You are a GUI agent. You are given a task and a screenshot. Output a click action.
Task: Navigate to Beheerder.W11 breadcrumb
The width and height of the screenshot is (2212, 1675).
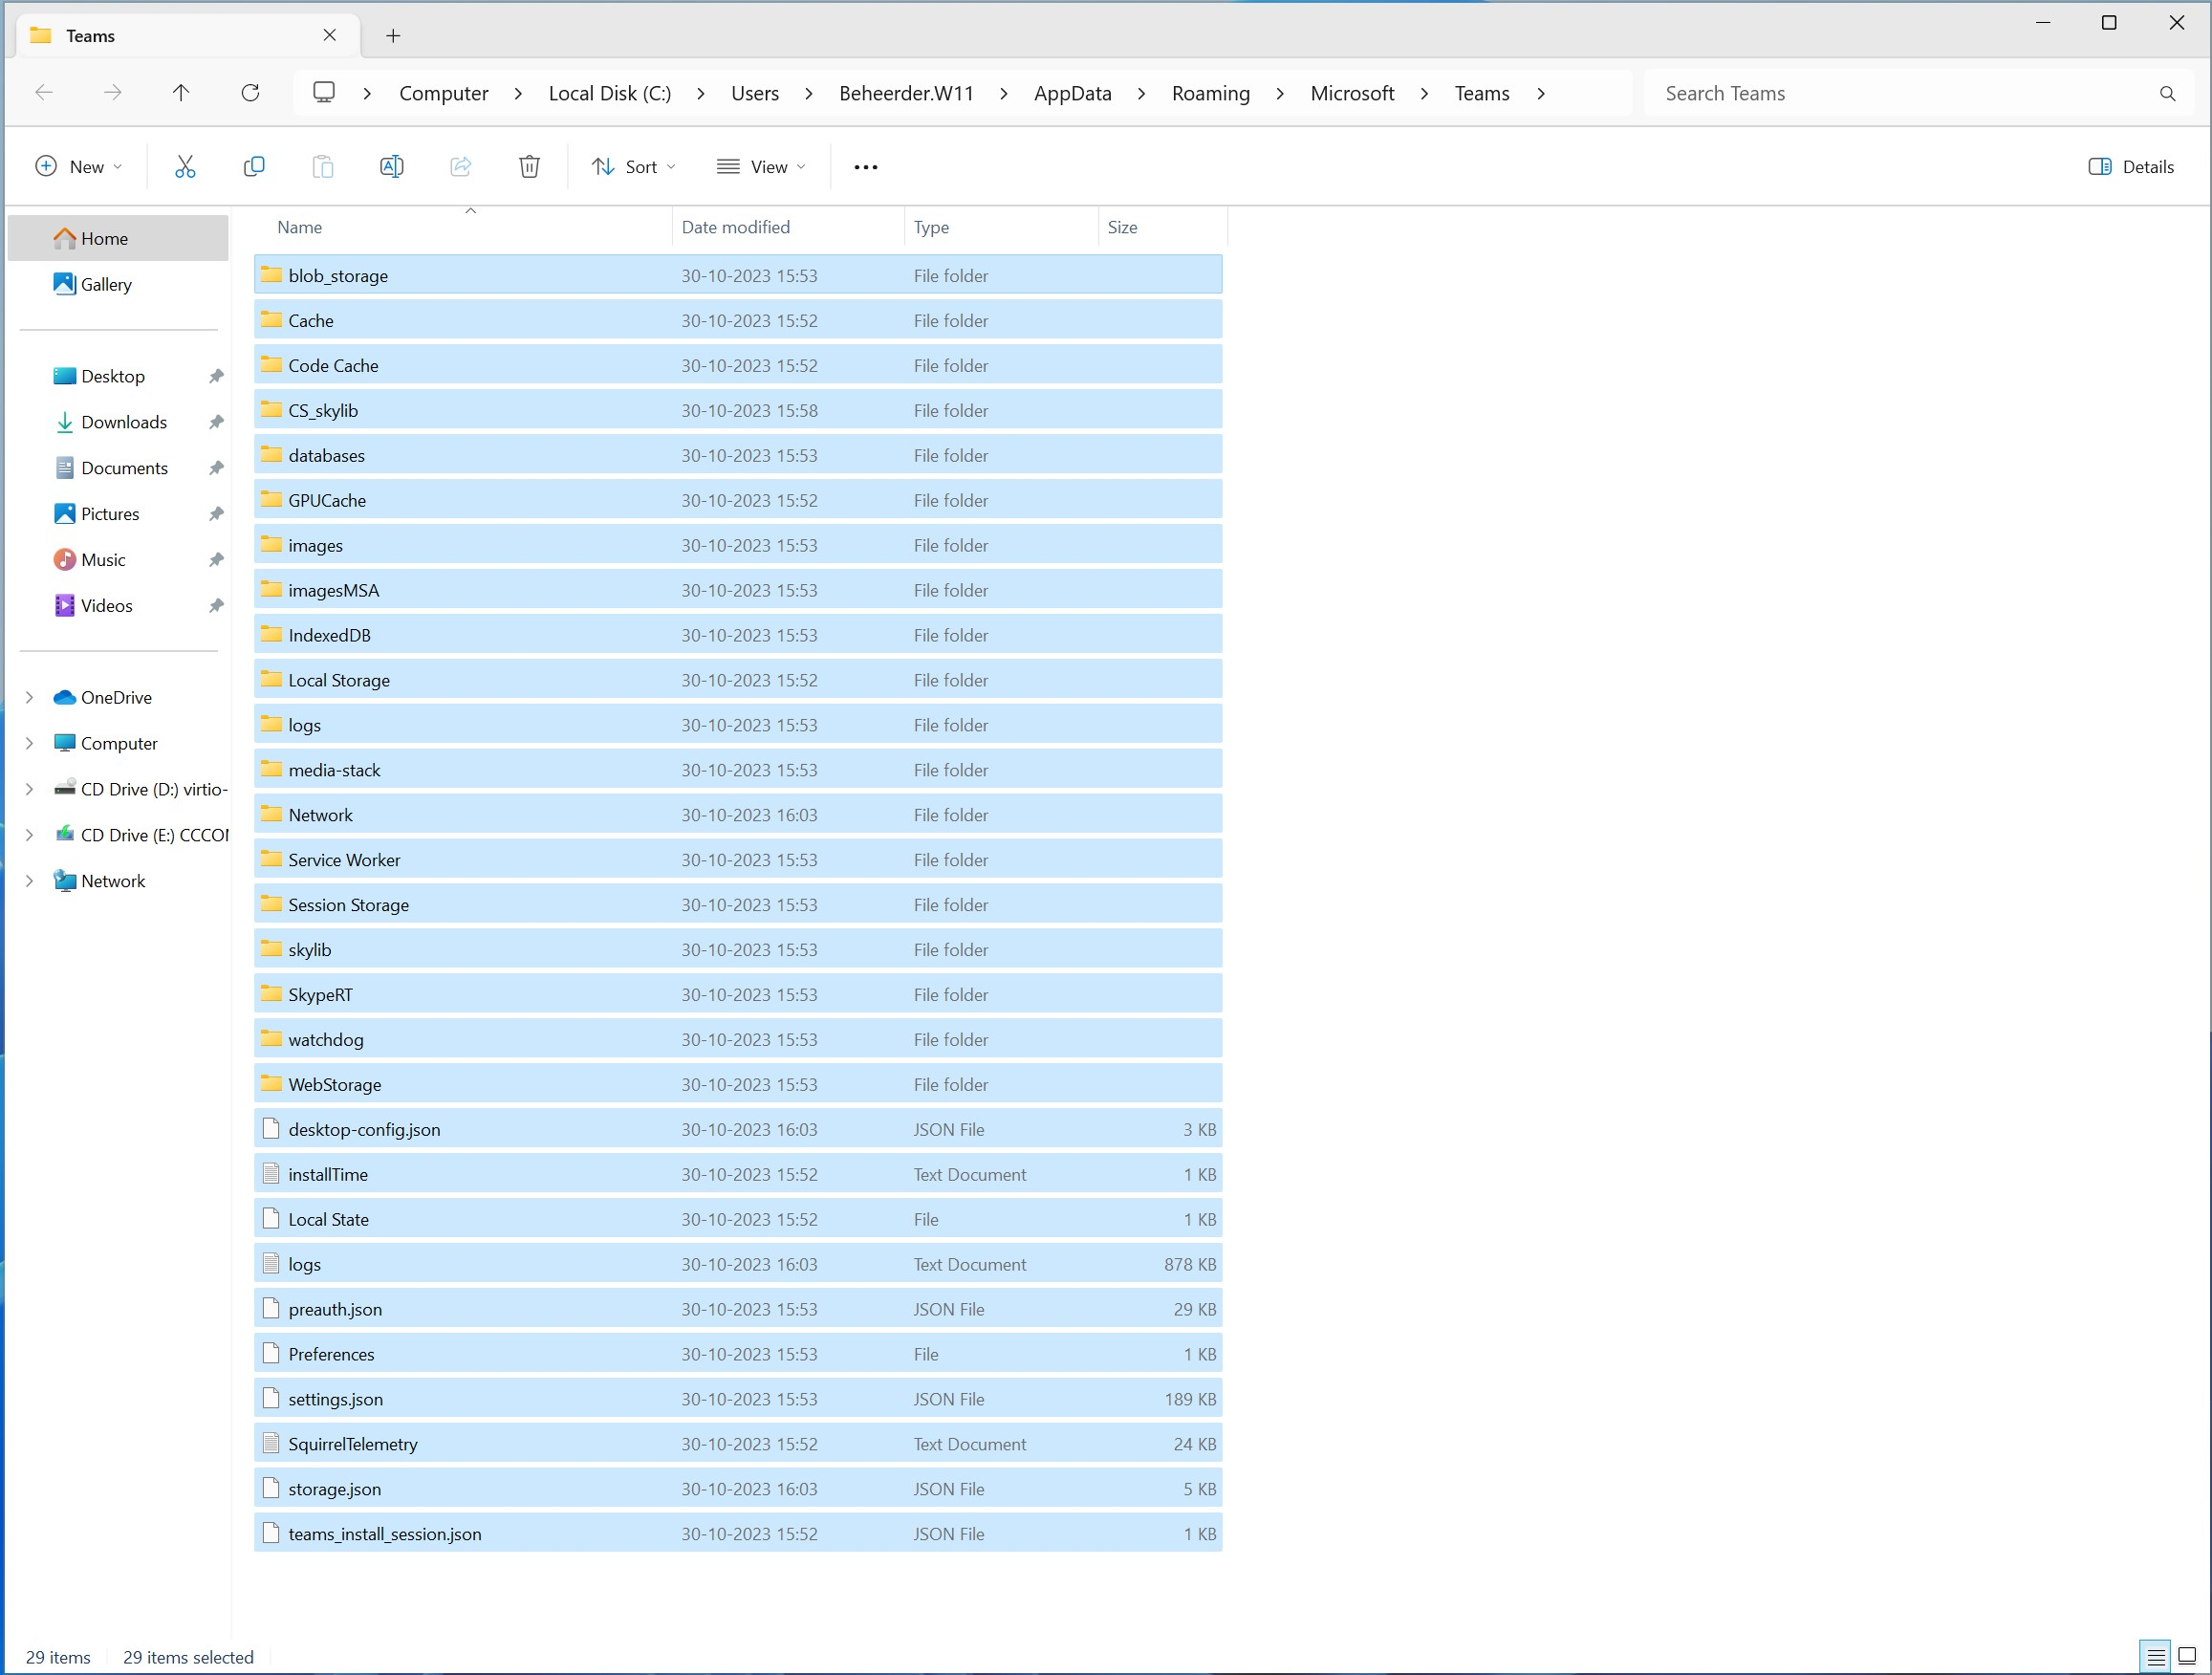[906, 94]
